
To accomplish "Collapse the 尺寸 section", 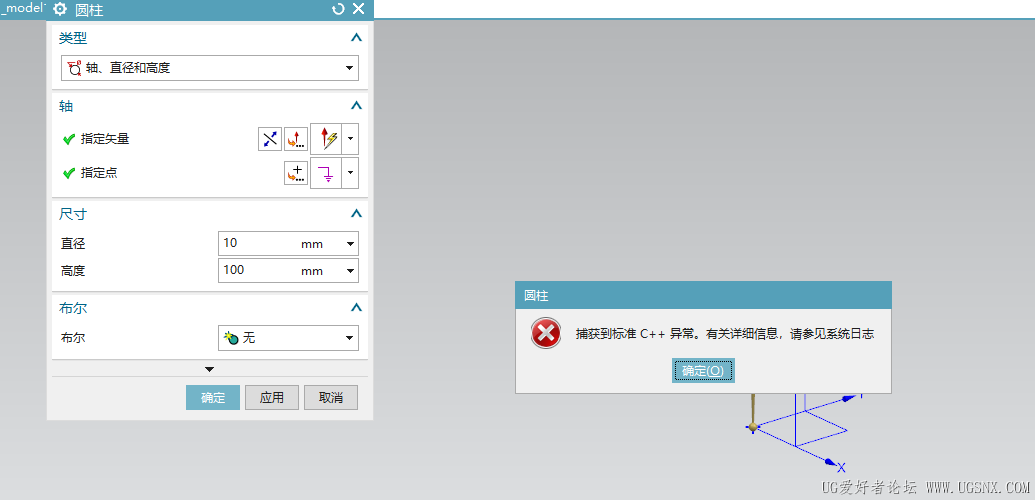I will point(356,213).
